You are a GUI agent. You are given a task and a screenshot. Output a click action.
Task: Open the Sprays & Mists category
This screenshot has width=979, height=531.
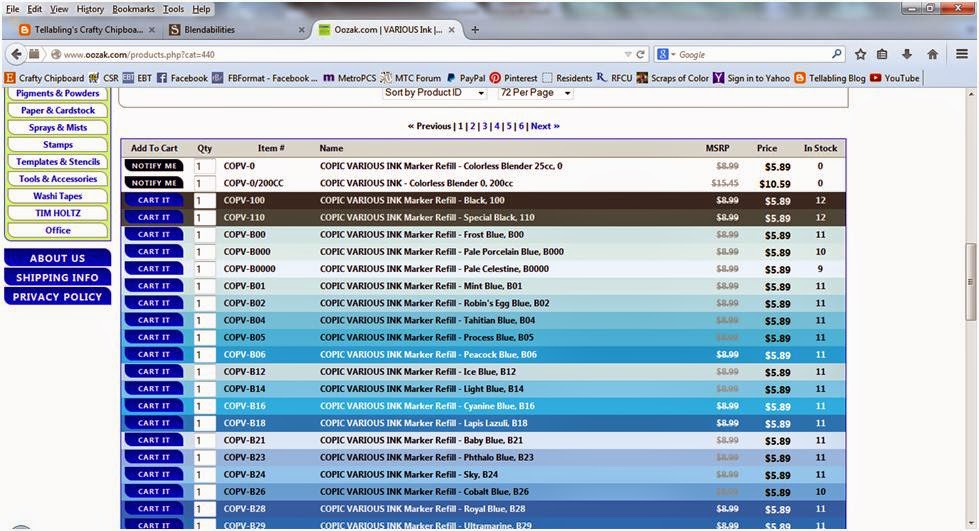pyautogui.click(x=57, y=127)
